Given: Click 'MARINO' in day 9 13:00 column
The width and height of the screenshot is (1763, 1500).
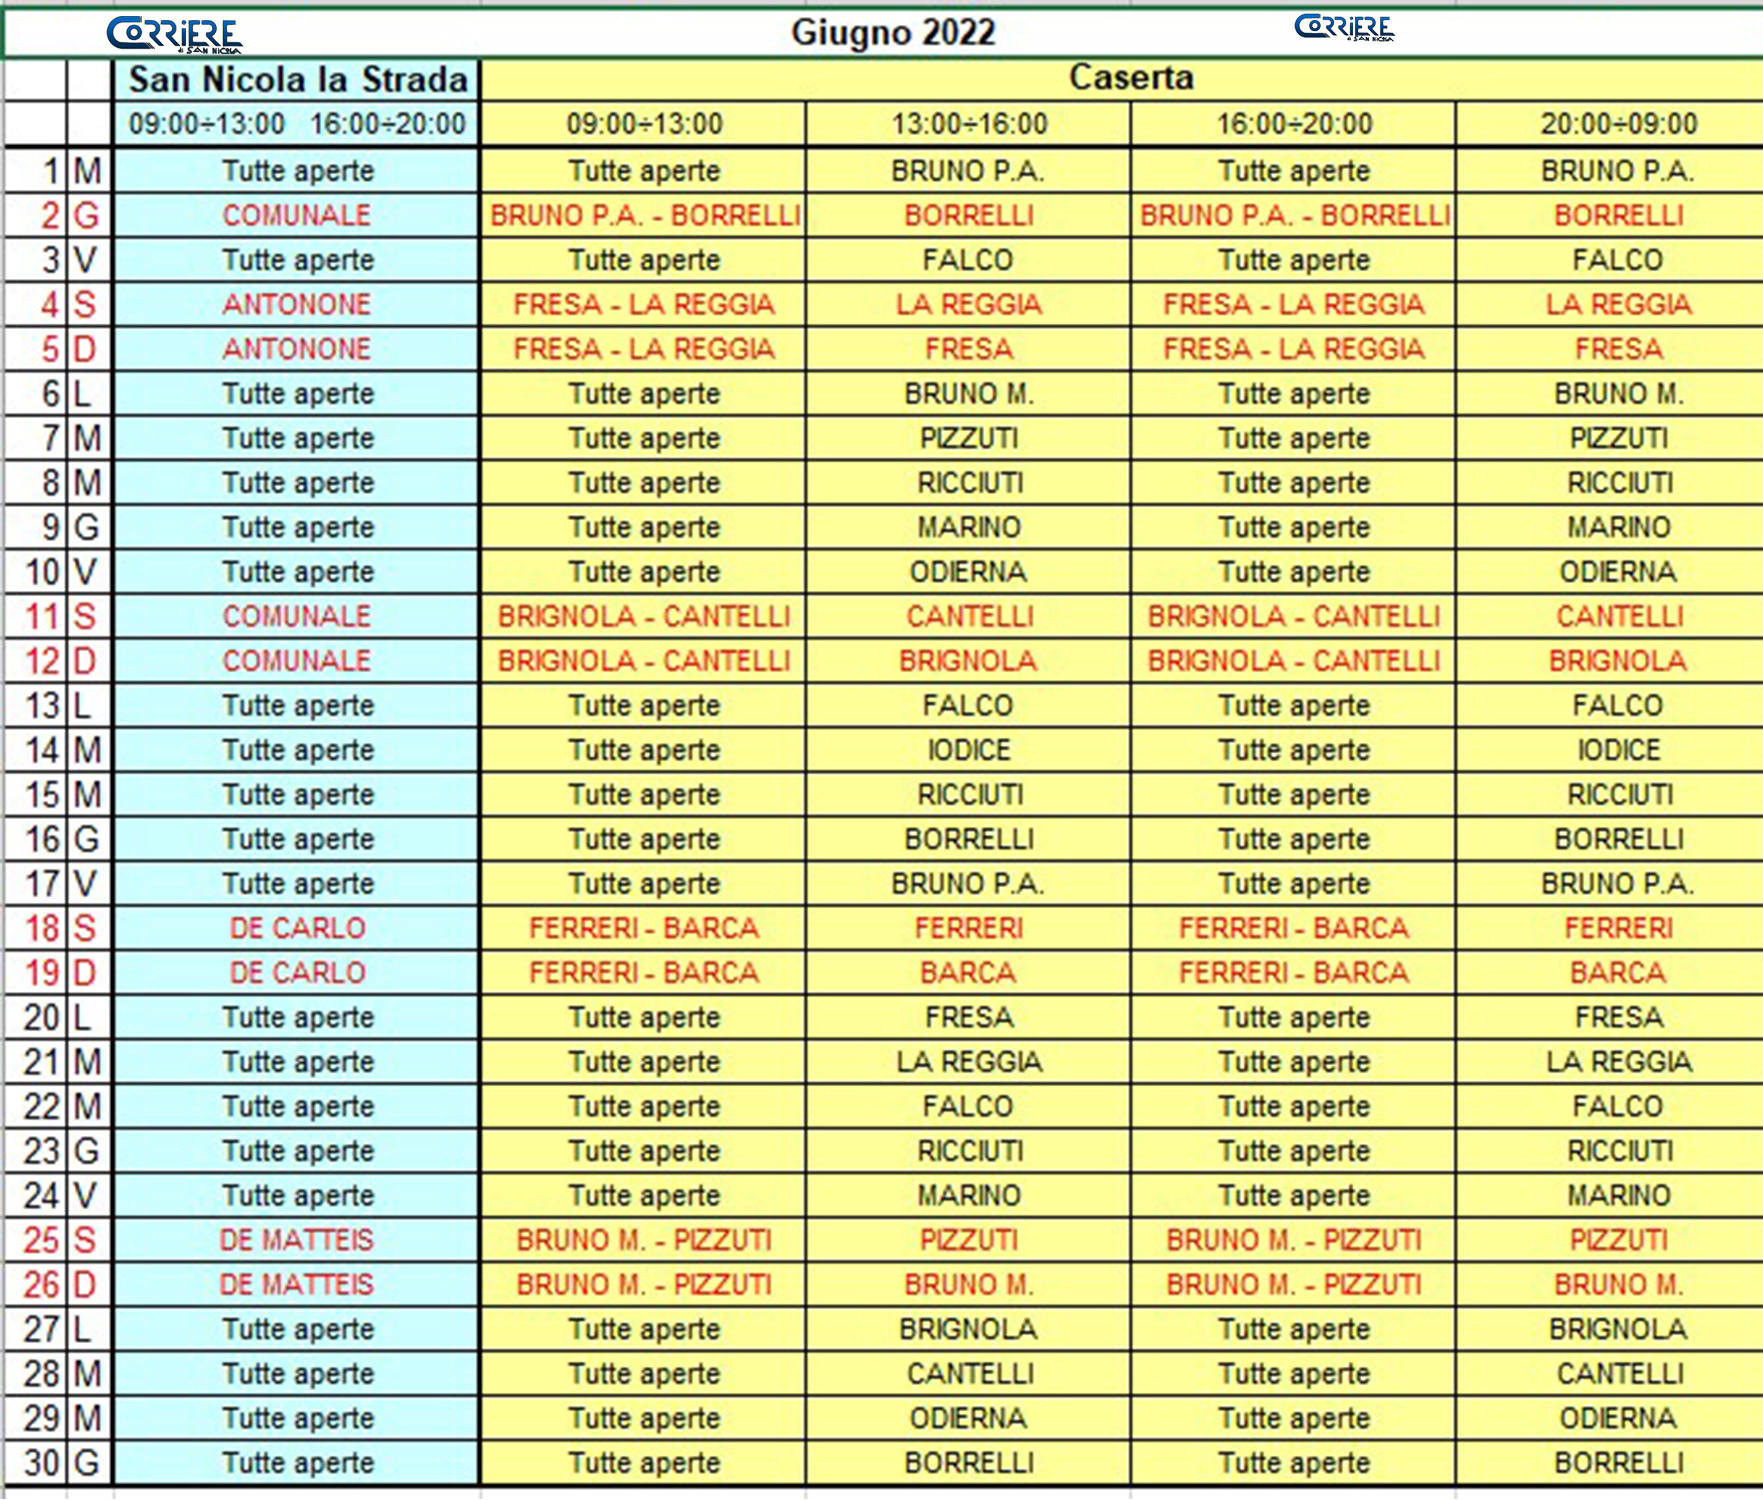Looking at the screenshot, I should click(969, 527).
